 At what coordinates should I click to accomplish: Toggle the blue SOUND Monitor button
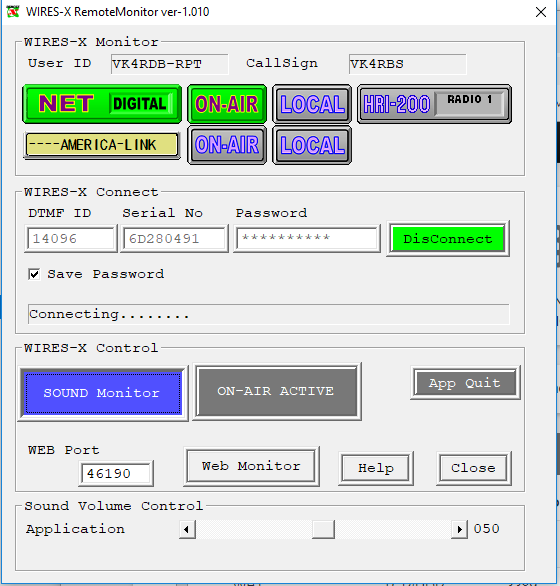[x=103, y=393]
